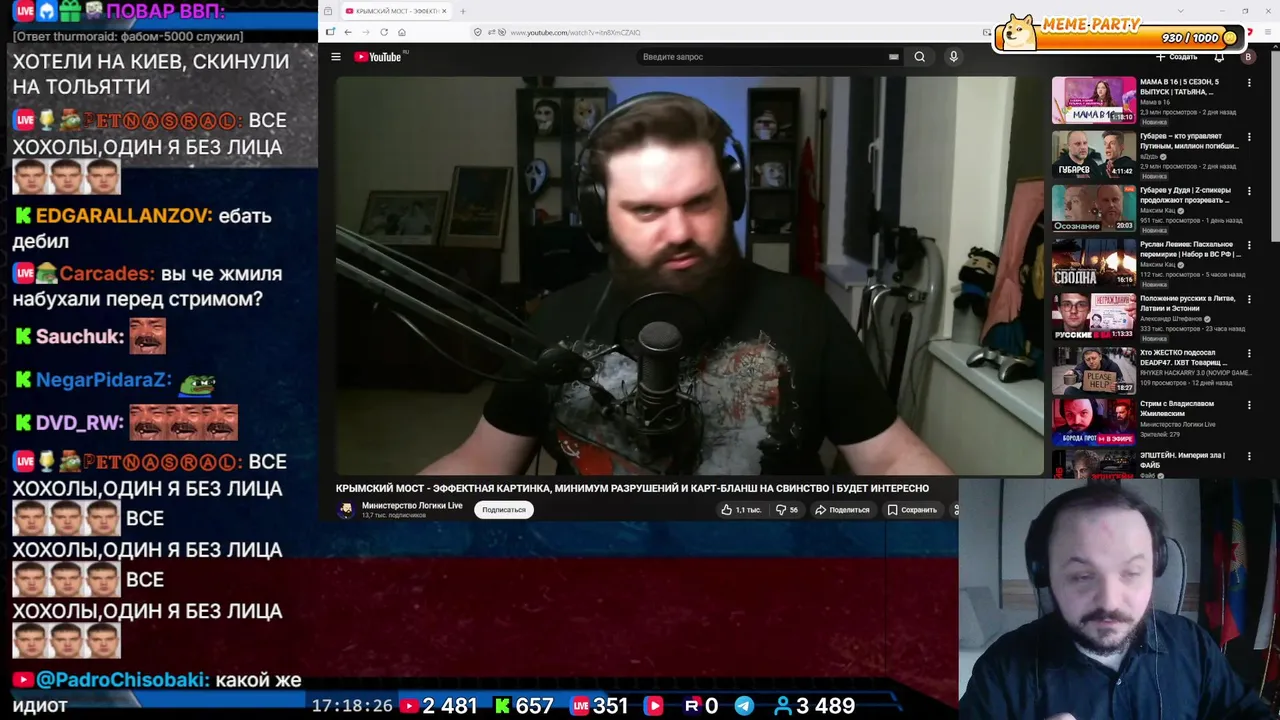
Task: Click the Создать create button
Action: click(1176, 57)
